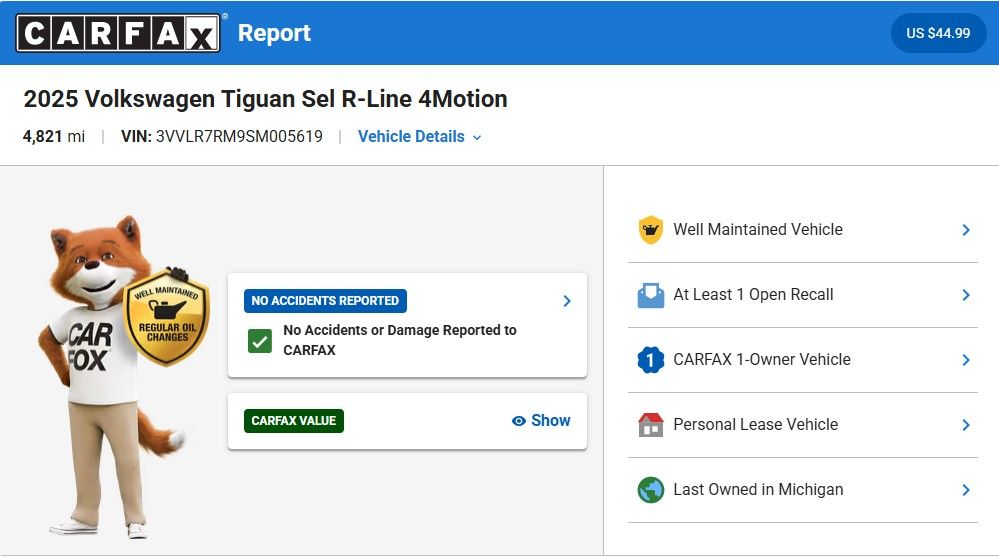Click the CARFAX Value label
This screenshot has height=558, width=999.
tap(294, 420)
